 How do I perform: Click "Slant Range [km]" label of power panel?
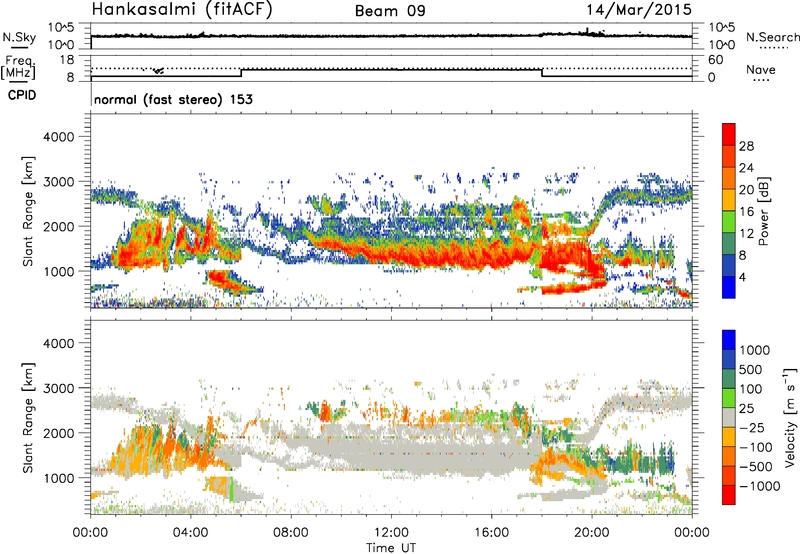28,211
